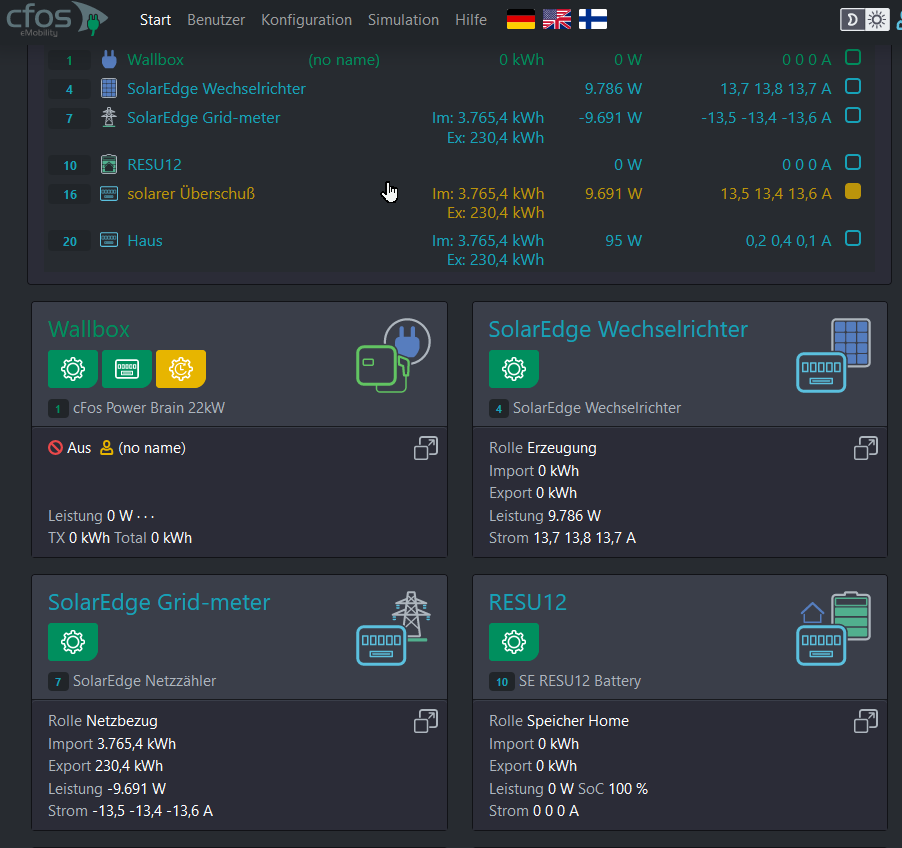Image resolution: width=902 pixels, height=848 pixels.
Task: Pop out the SolarEdge Grid-meter card details
Action: click(426, 721)
